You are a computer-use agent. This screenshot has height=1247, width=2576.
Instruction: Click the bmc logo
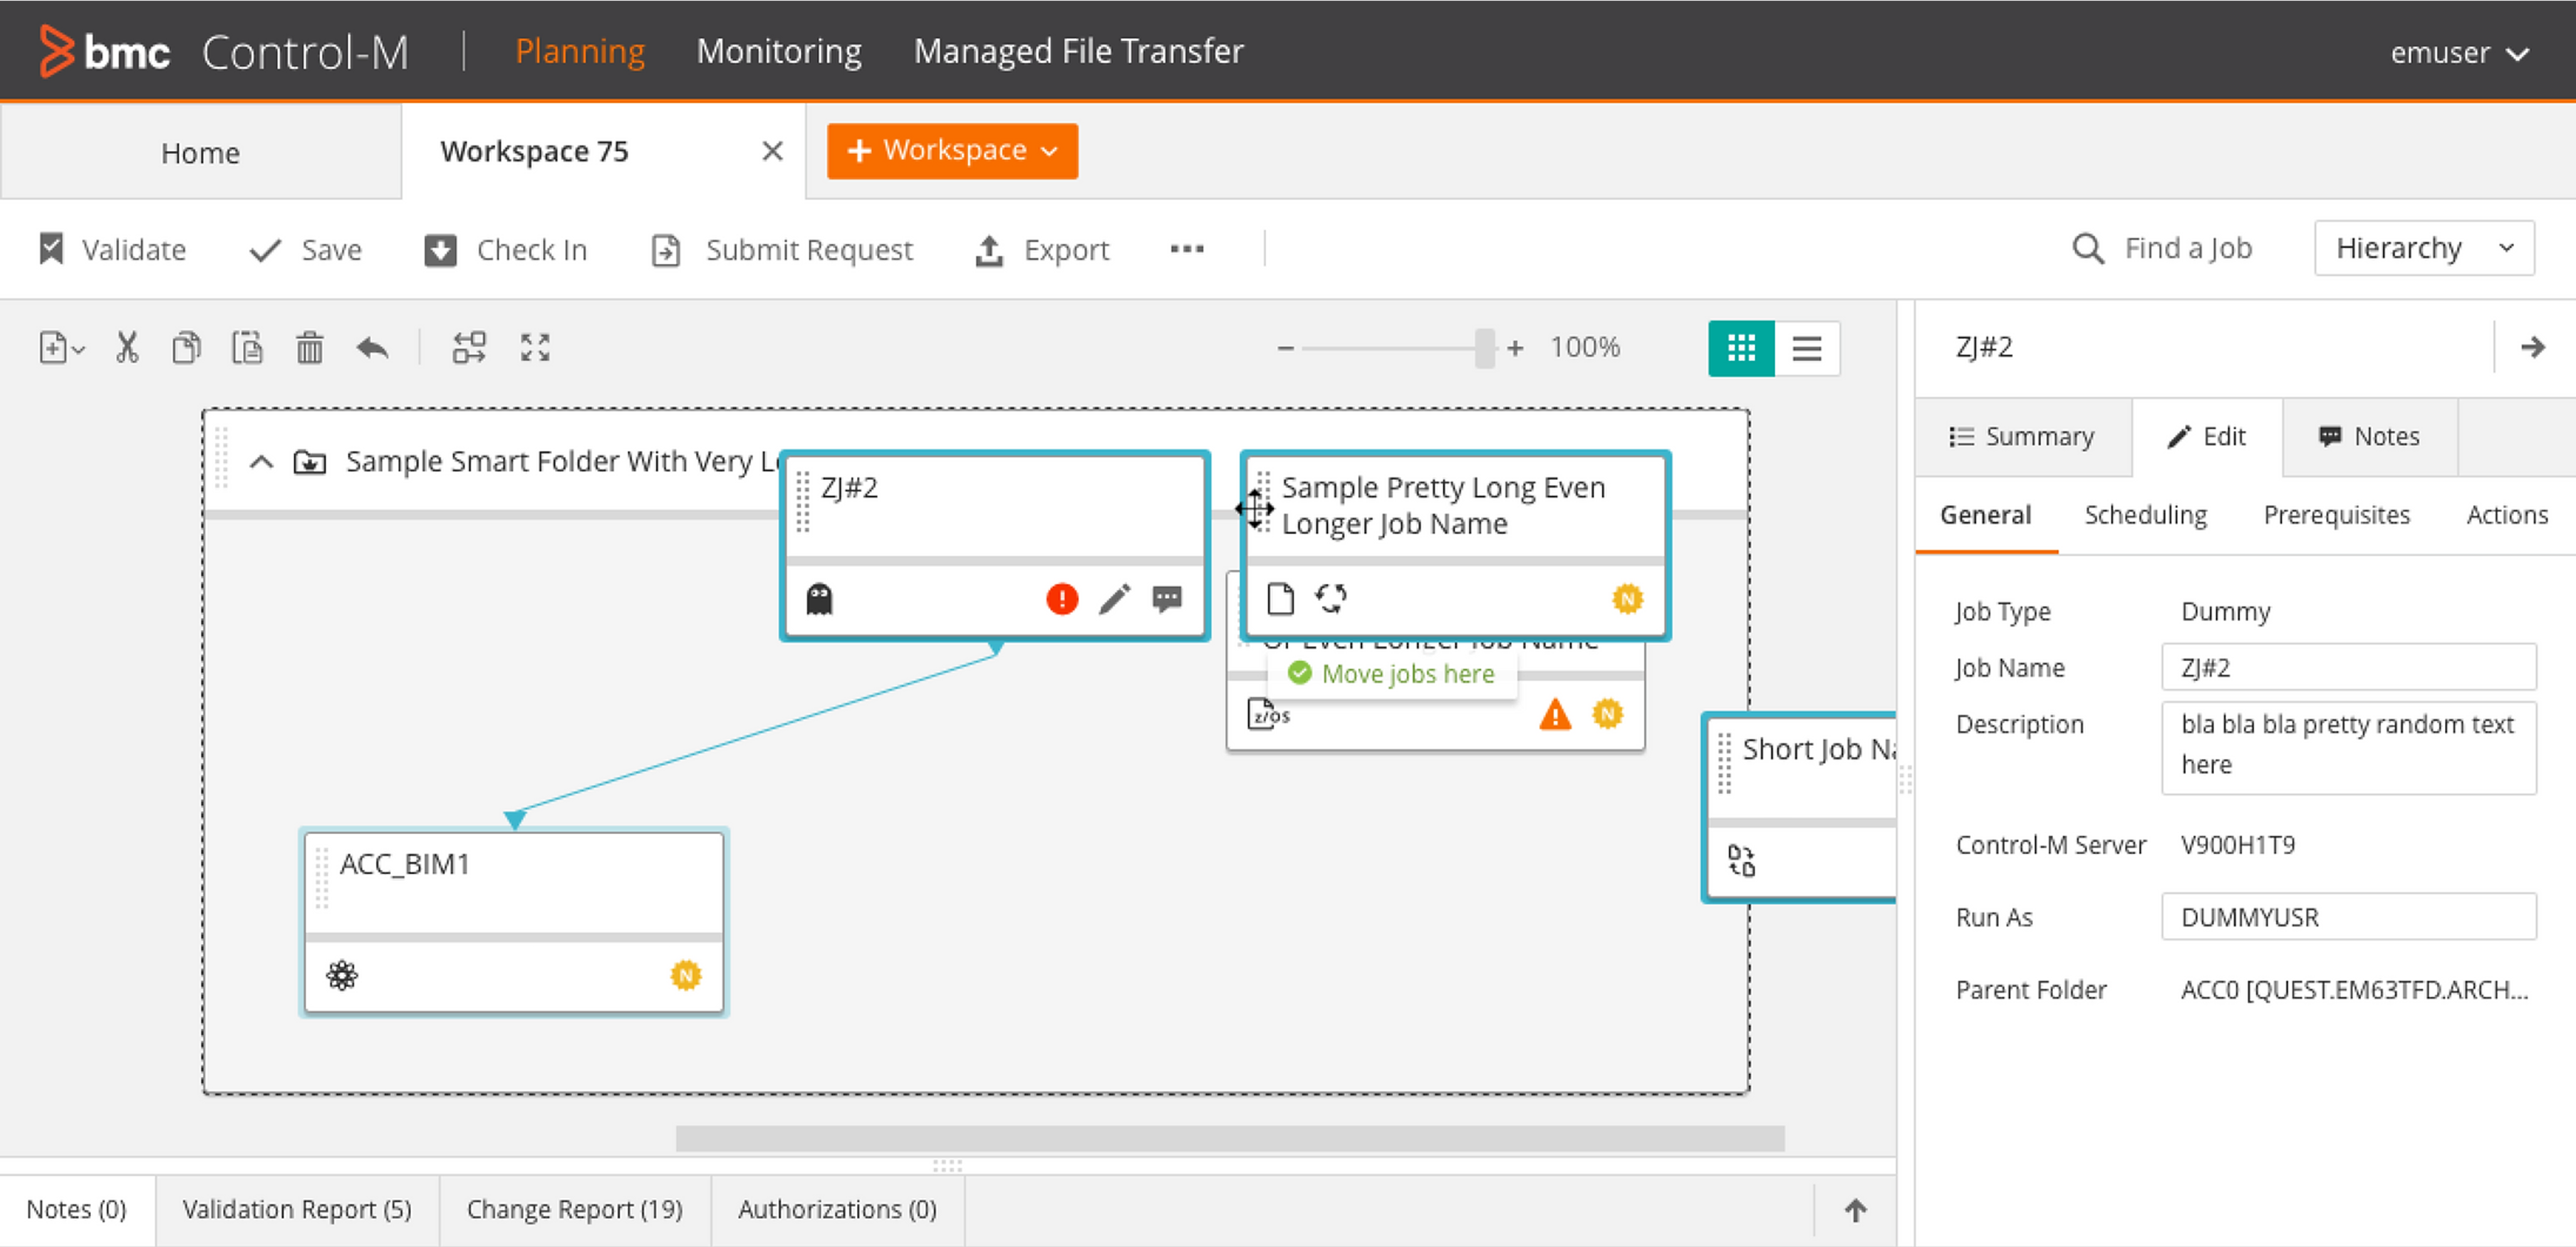pos(104,51)
